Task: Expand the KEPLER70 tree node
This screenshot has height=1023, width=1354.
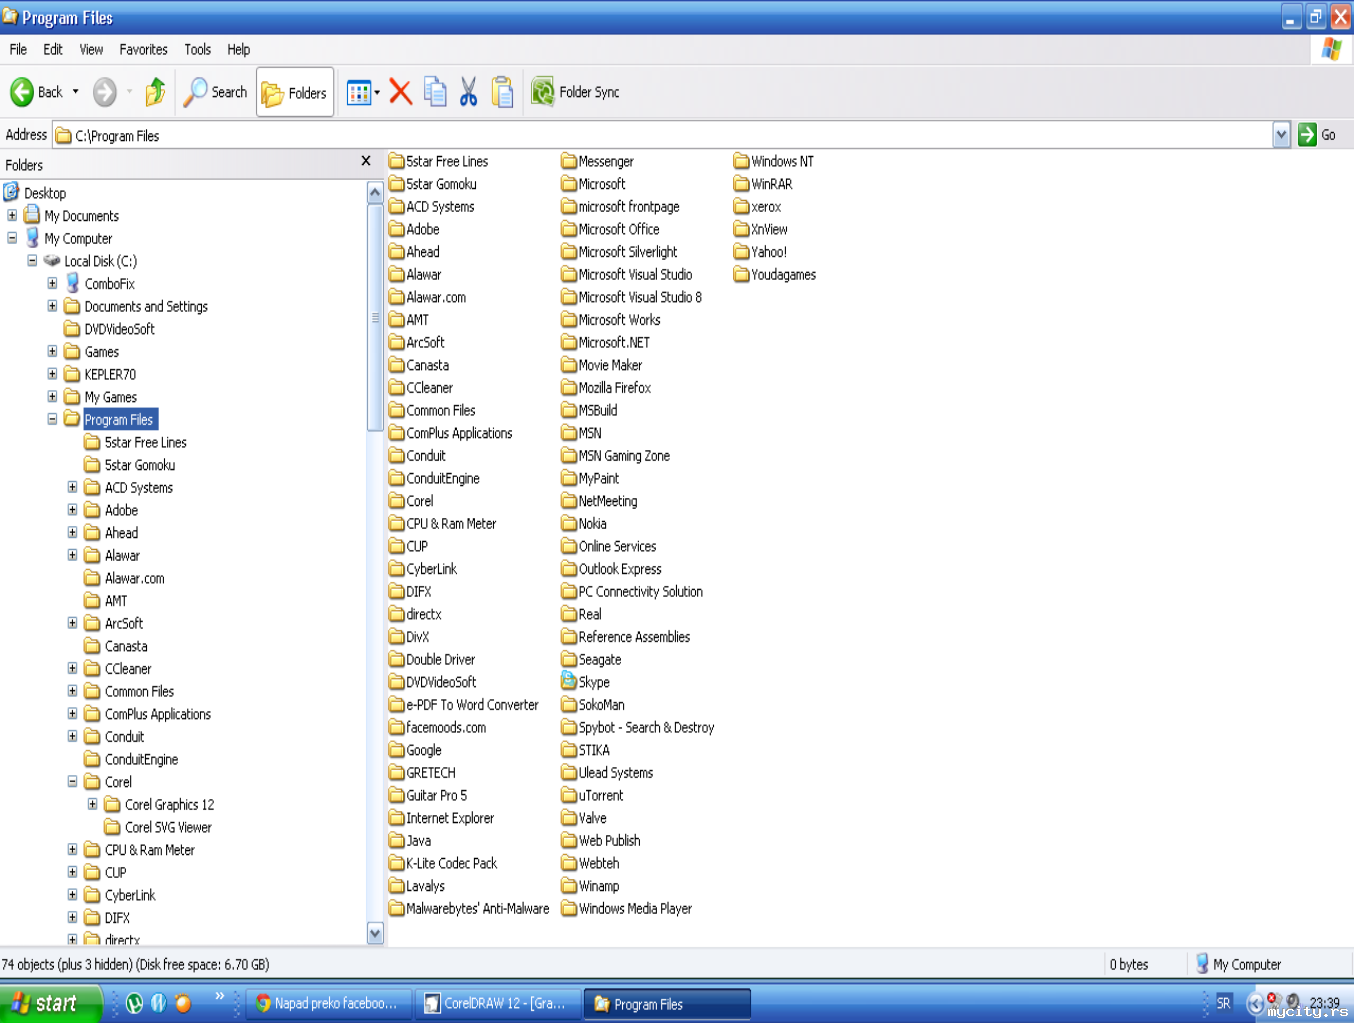Action: click(52, 374)
